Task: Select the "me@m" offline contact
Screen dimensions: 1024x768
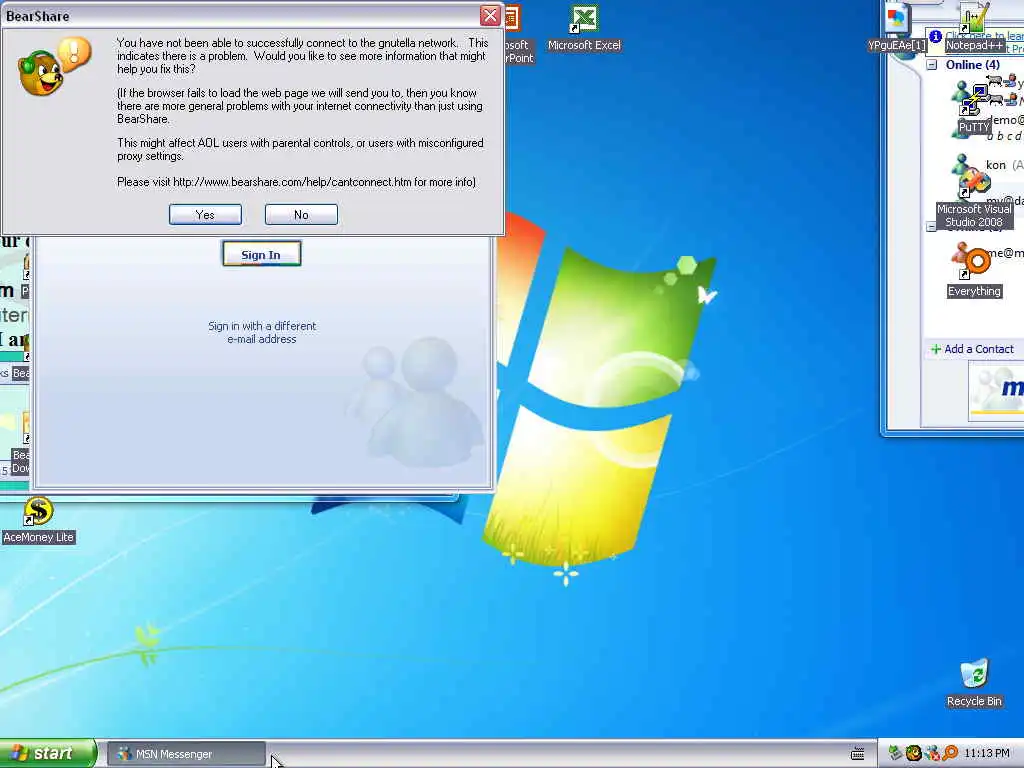Action: click(x=1004, y=253)
